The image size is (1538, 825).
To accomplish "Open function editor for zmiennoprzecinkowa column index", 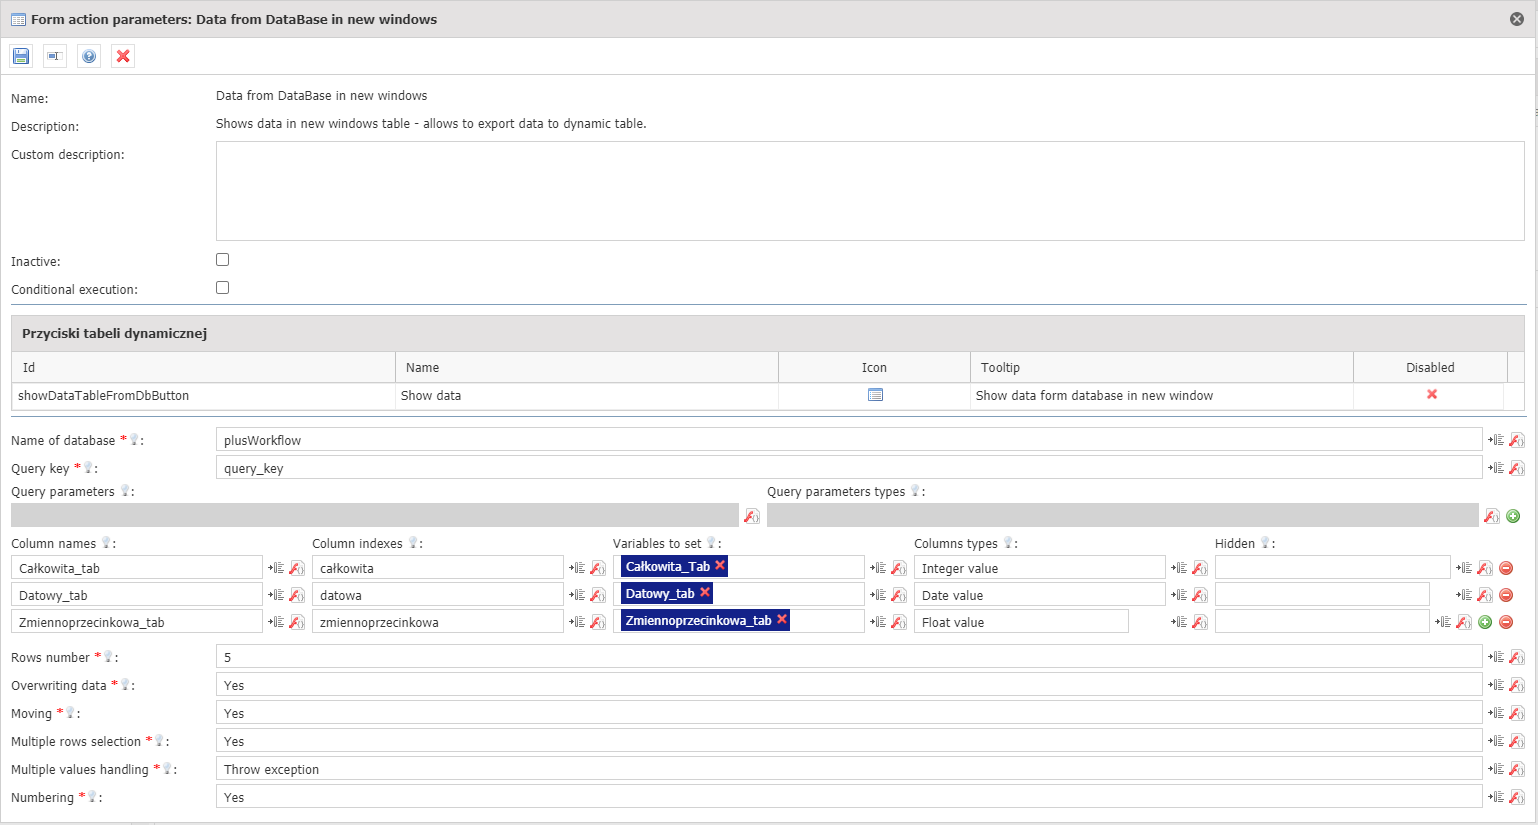I will pos(598,622).
